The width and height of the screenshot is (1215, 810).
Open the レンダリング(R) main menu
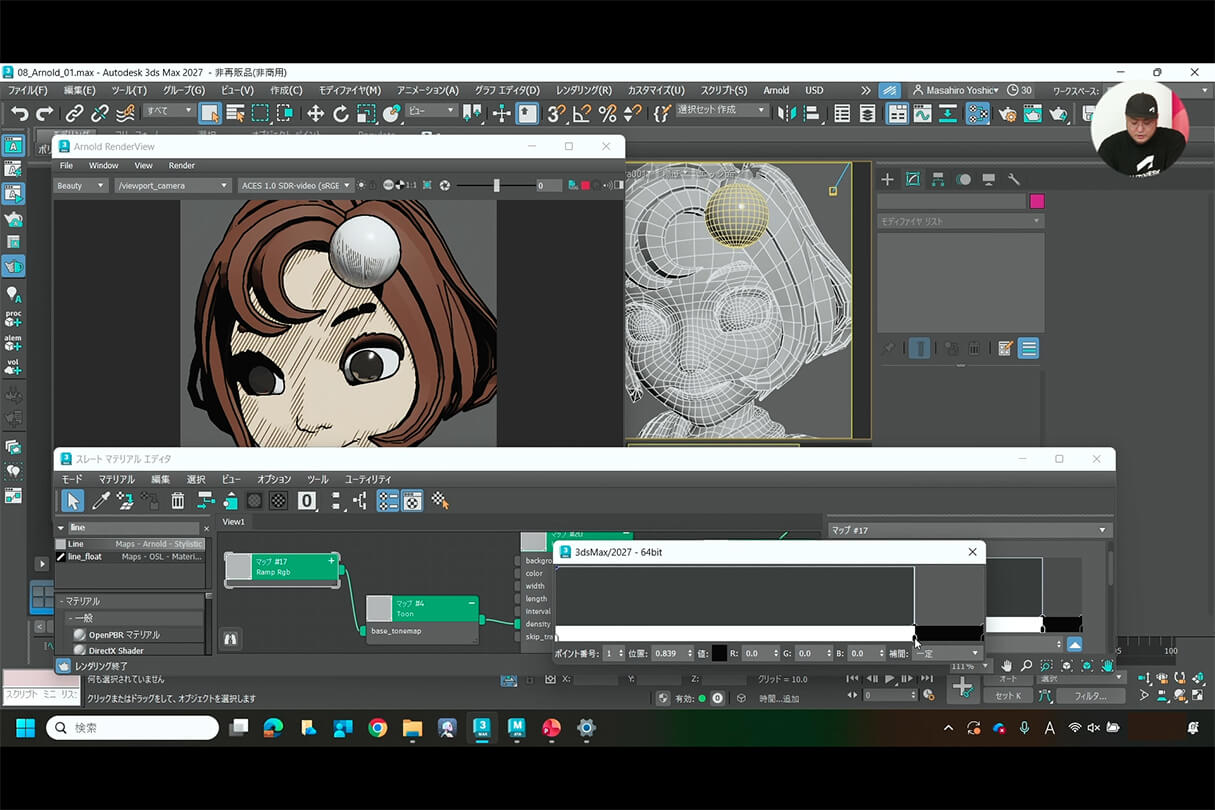583,90
